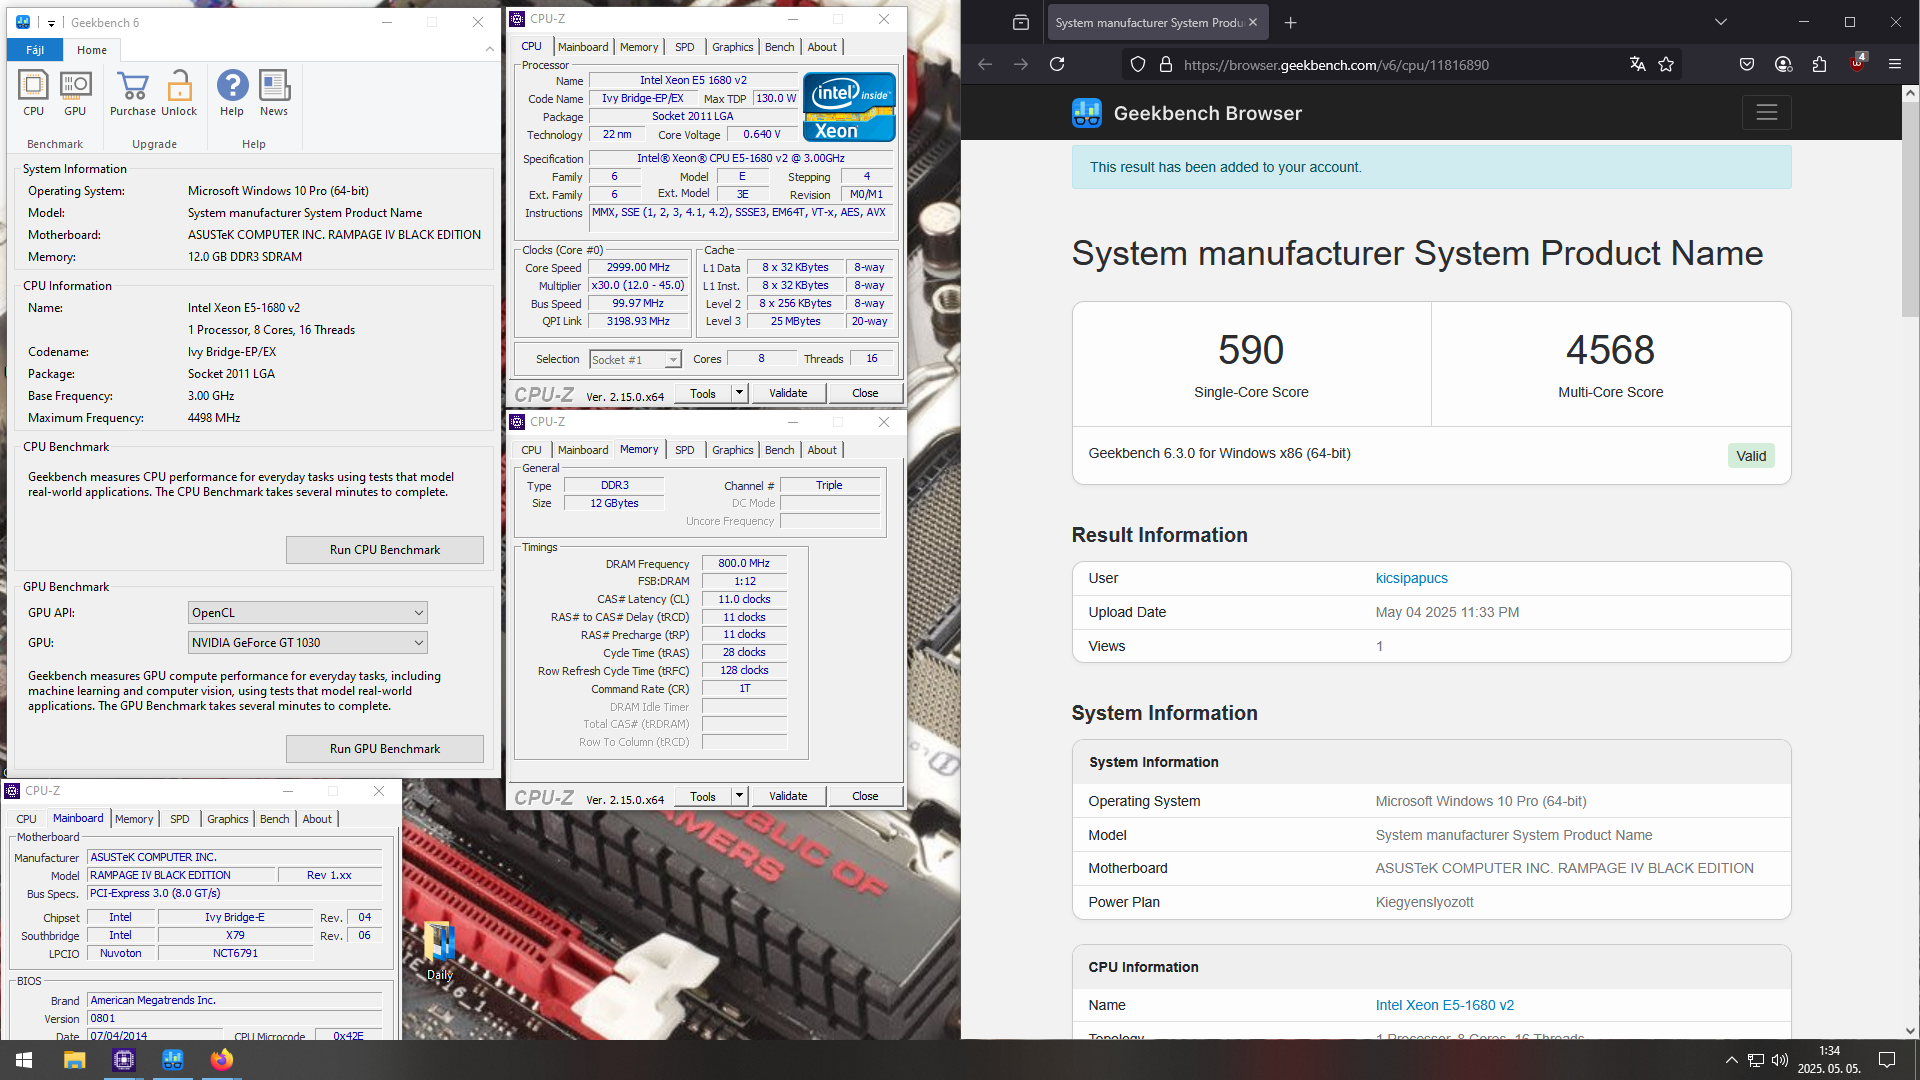Image resolution: width=1920 pixels, height=1080 pixels.
Task: Open the Firefox extensions puzzle icon
Action: coord(1819,64)
